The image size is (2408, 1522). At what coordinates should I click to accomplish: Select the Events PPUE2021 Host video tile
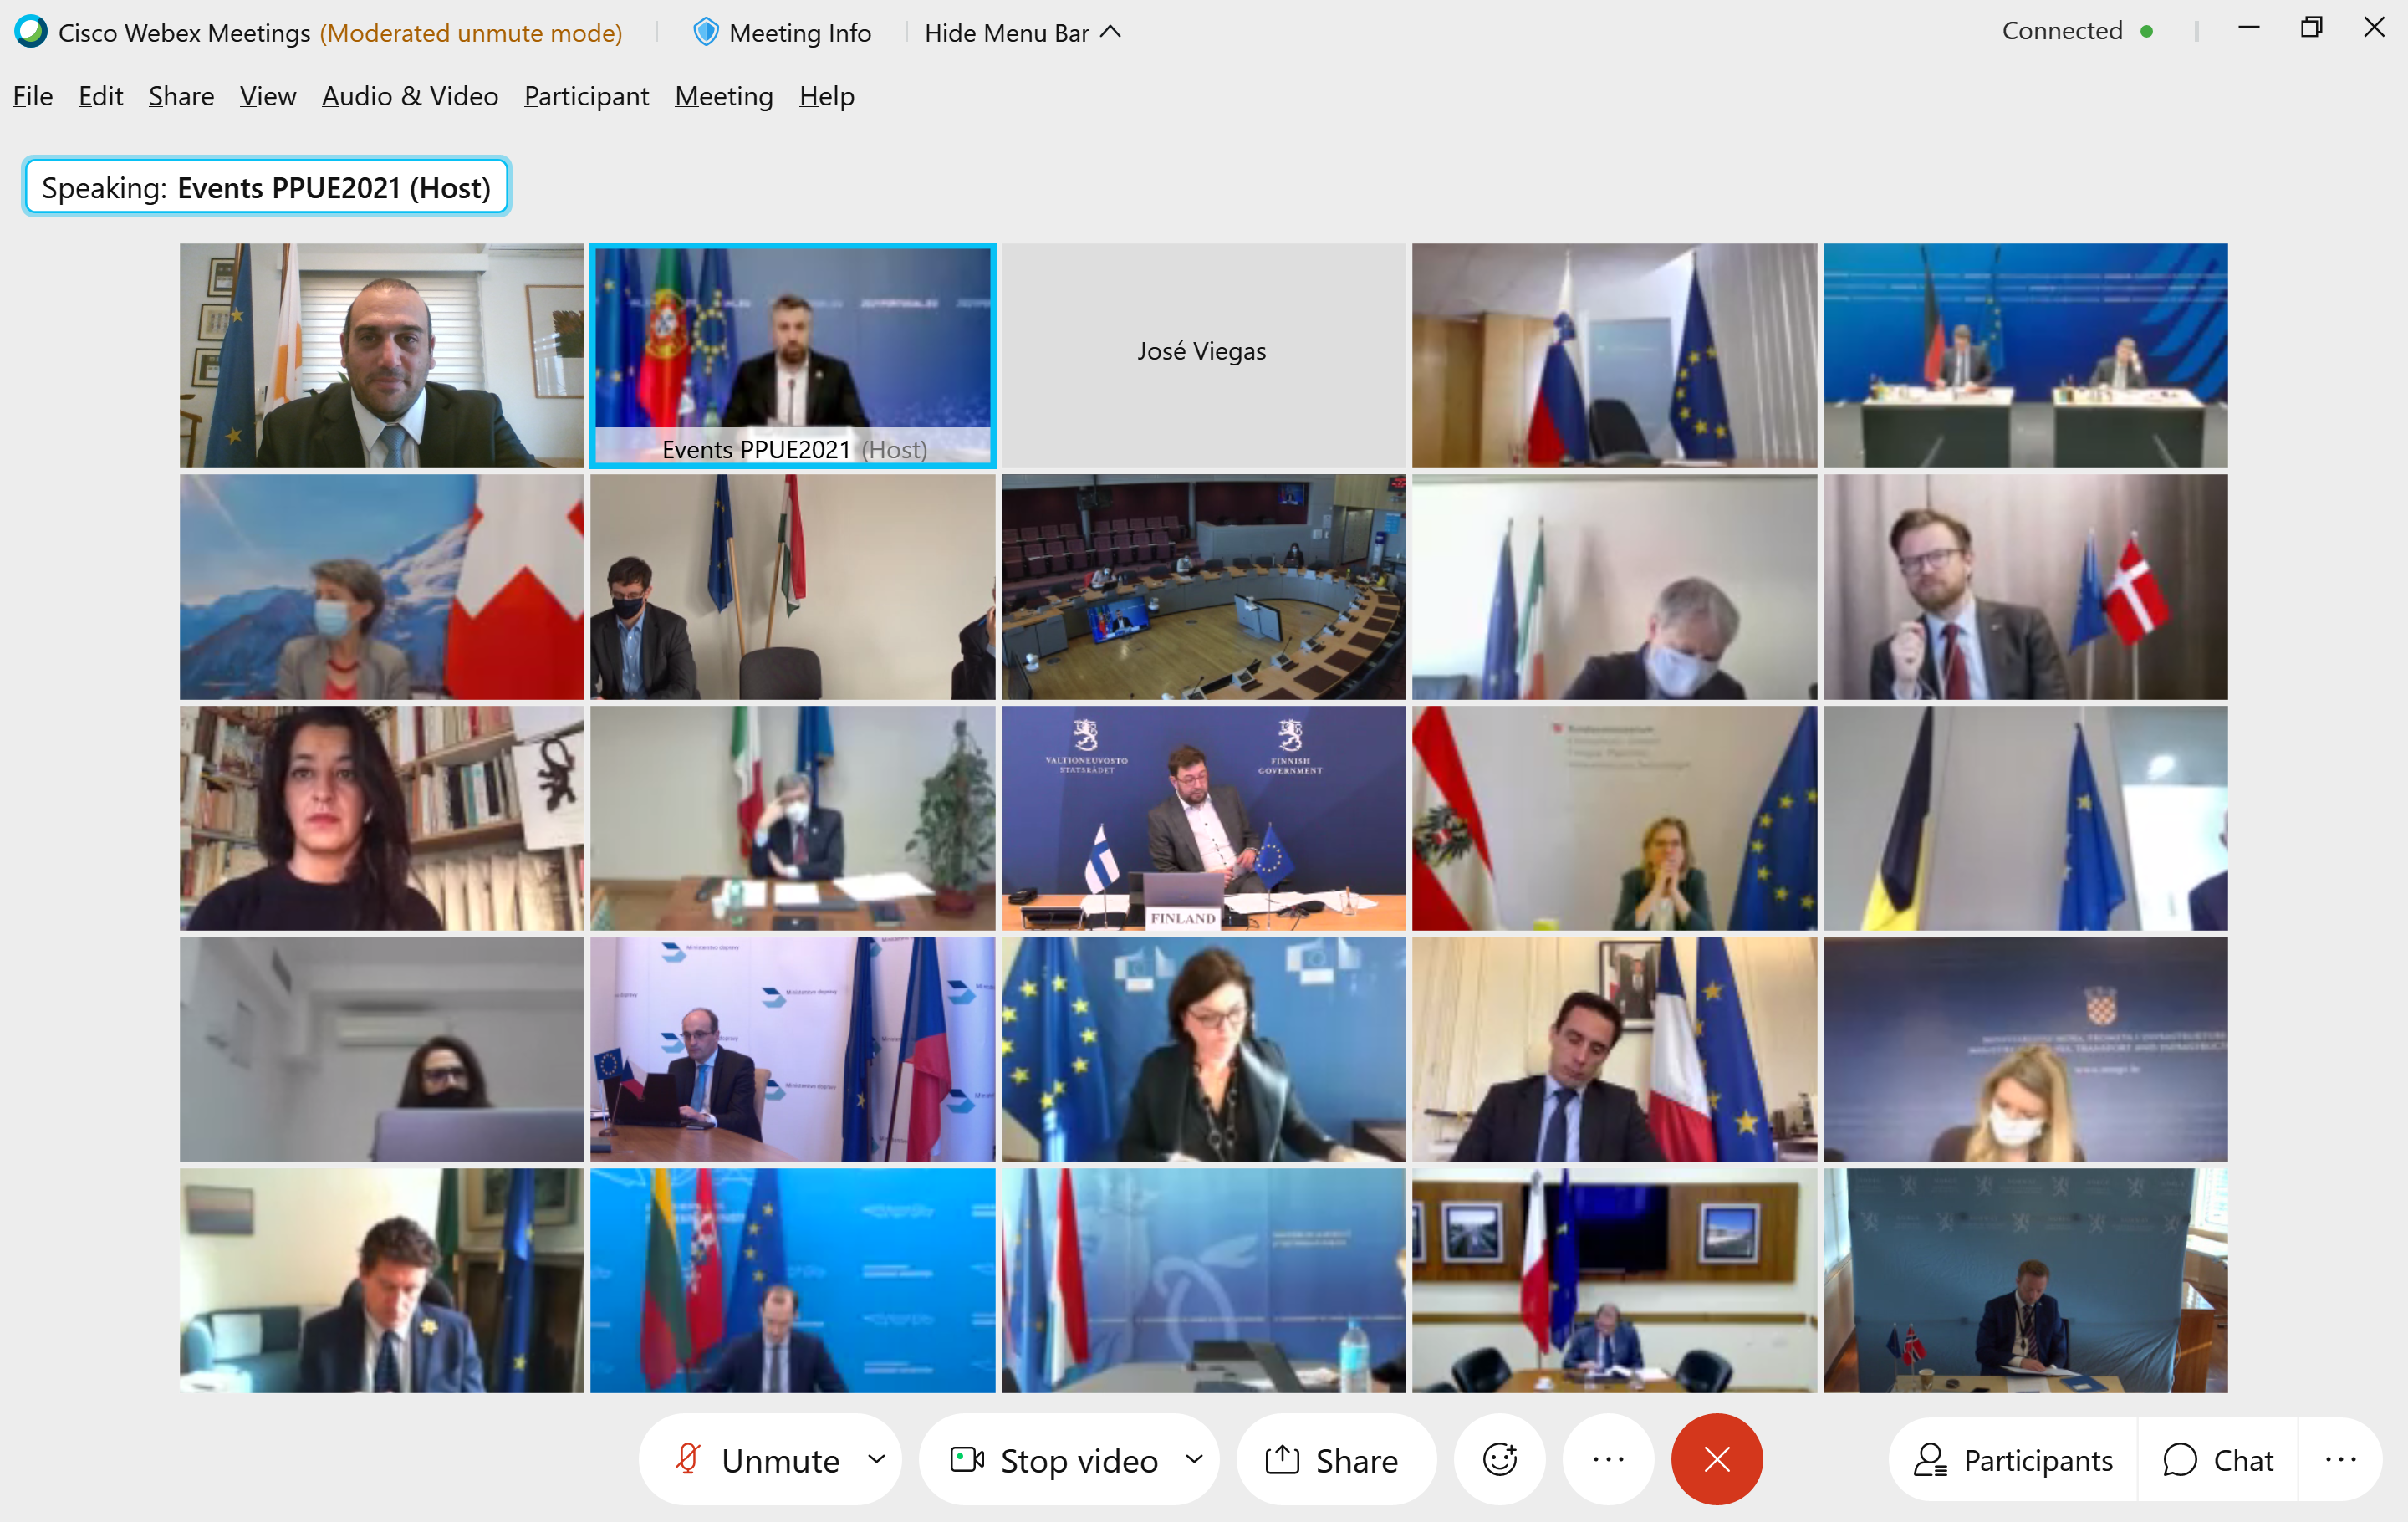pyautogui.click(x=792, y=356)
